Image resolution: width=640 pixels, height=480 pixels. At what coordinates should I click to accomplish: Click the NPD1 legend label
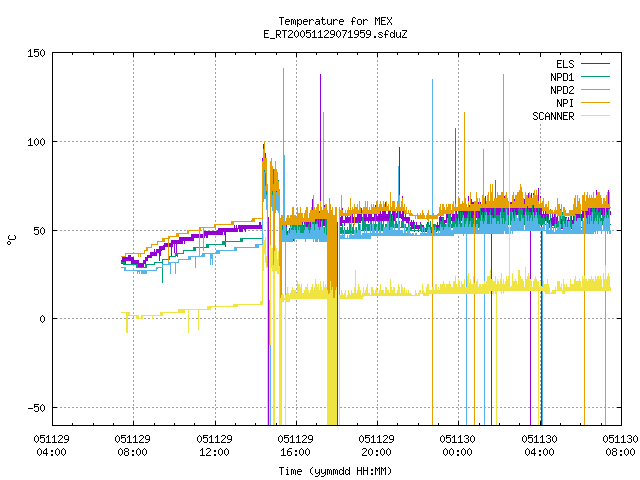point(562,77)
